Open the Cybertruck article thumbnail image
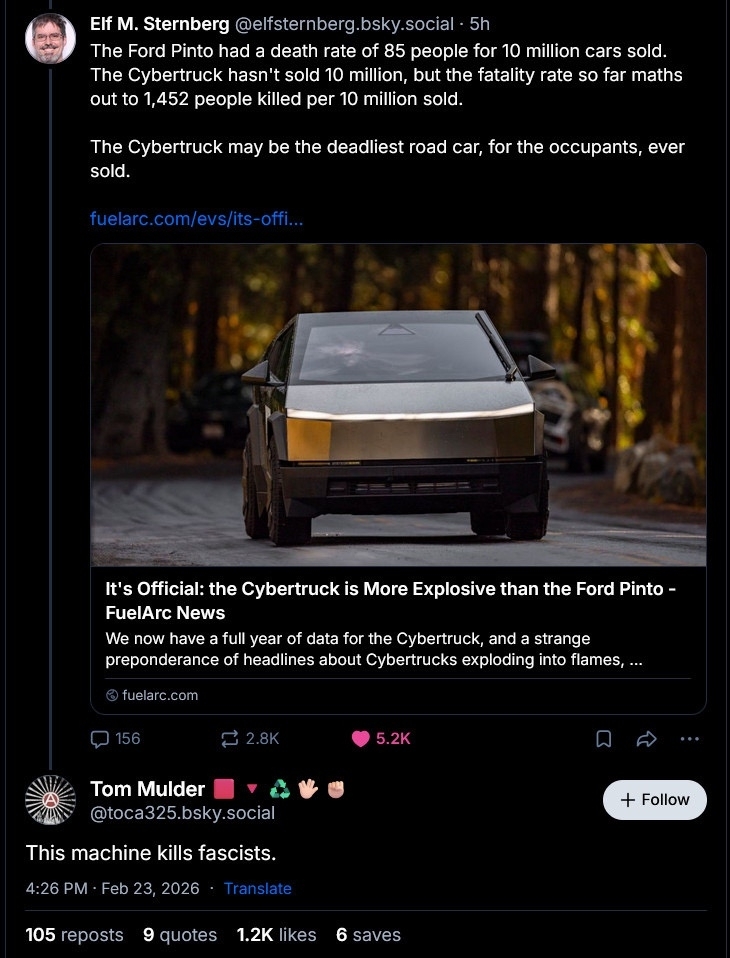The height and width of the screenshot is (958, 730). (x=398, y=405)
